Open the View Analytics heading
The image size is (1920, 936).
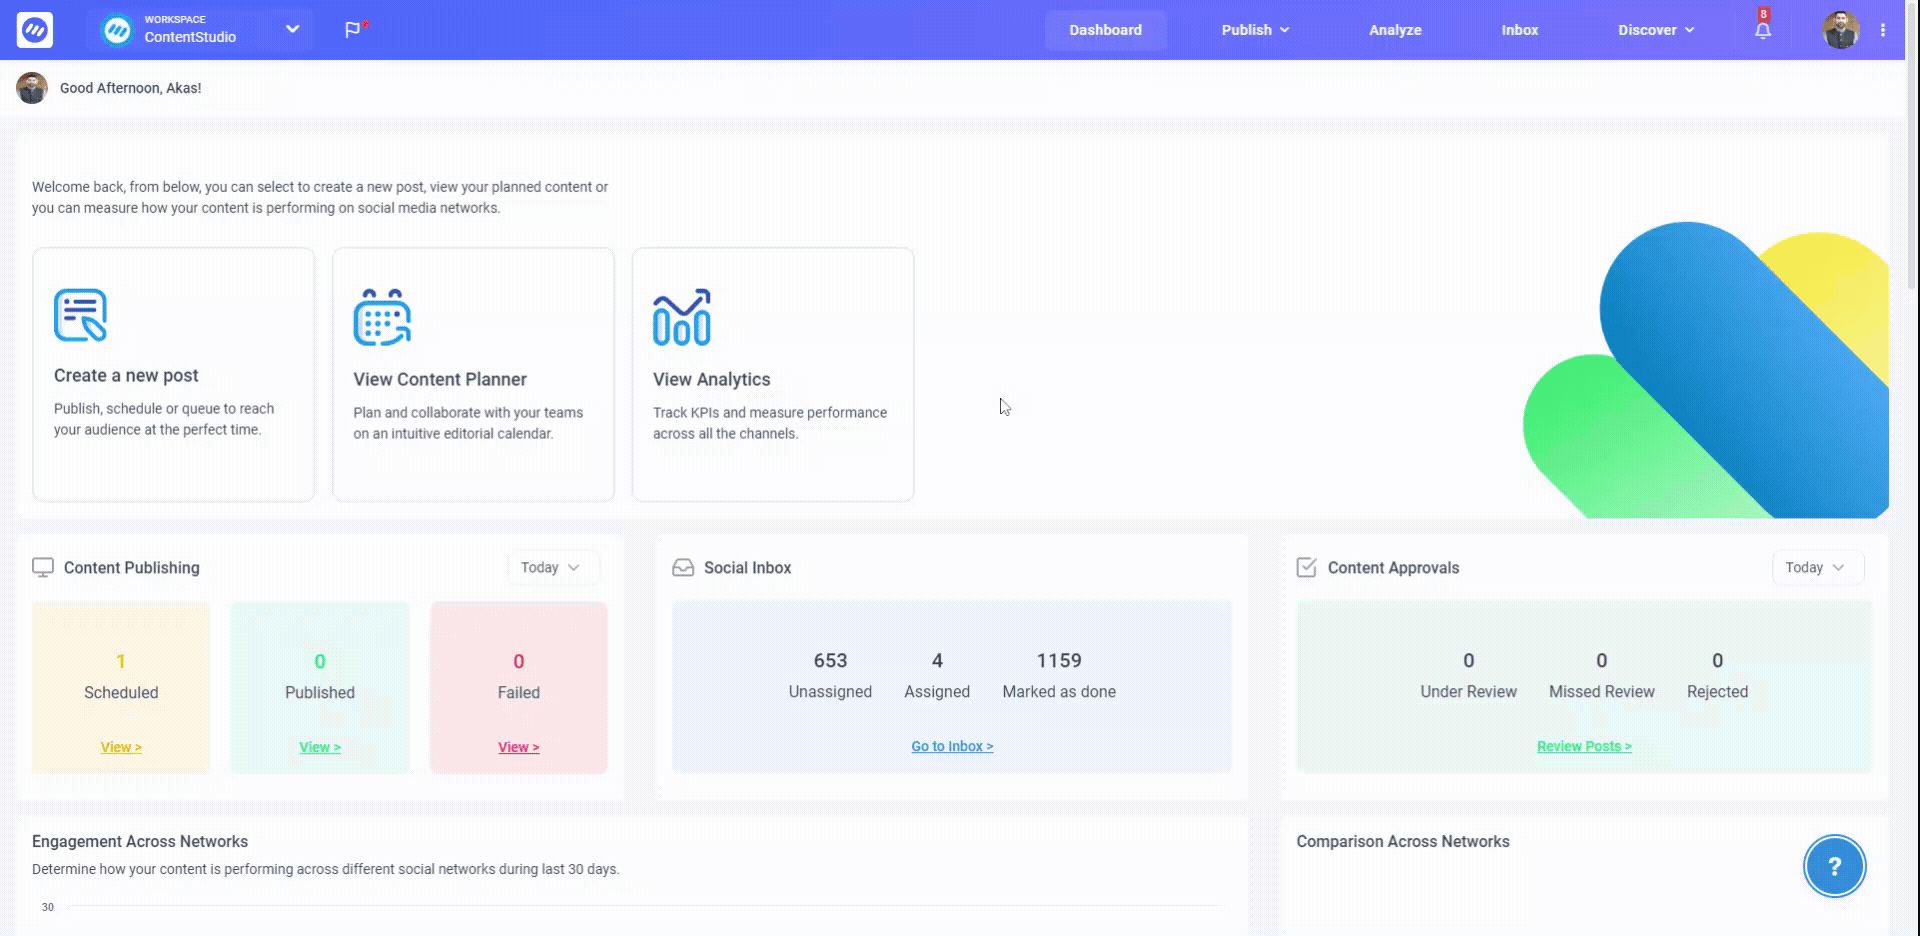[712, 379]
